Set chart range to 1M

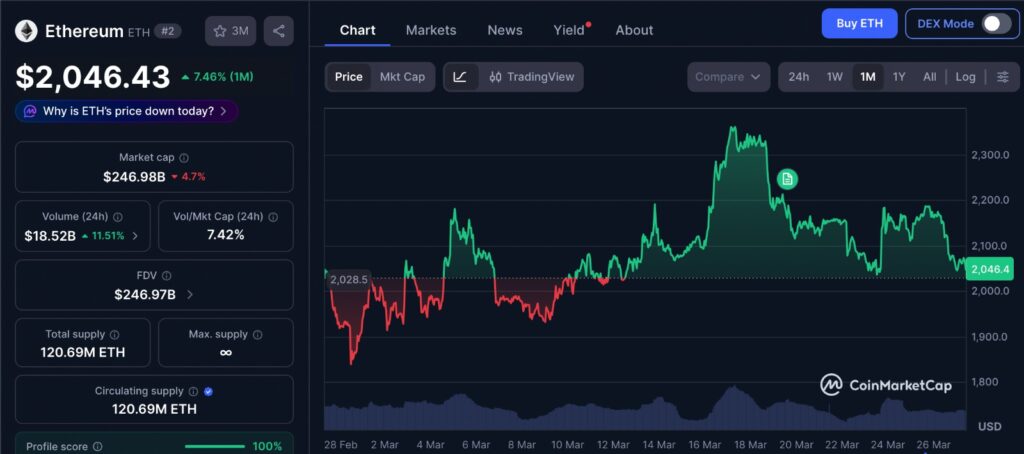click(868, 77)
